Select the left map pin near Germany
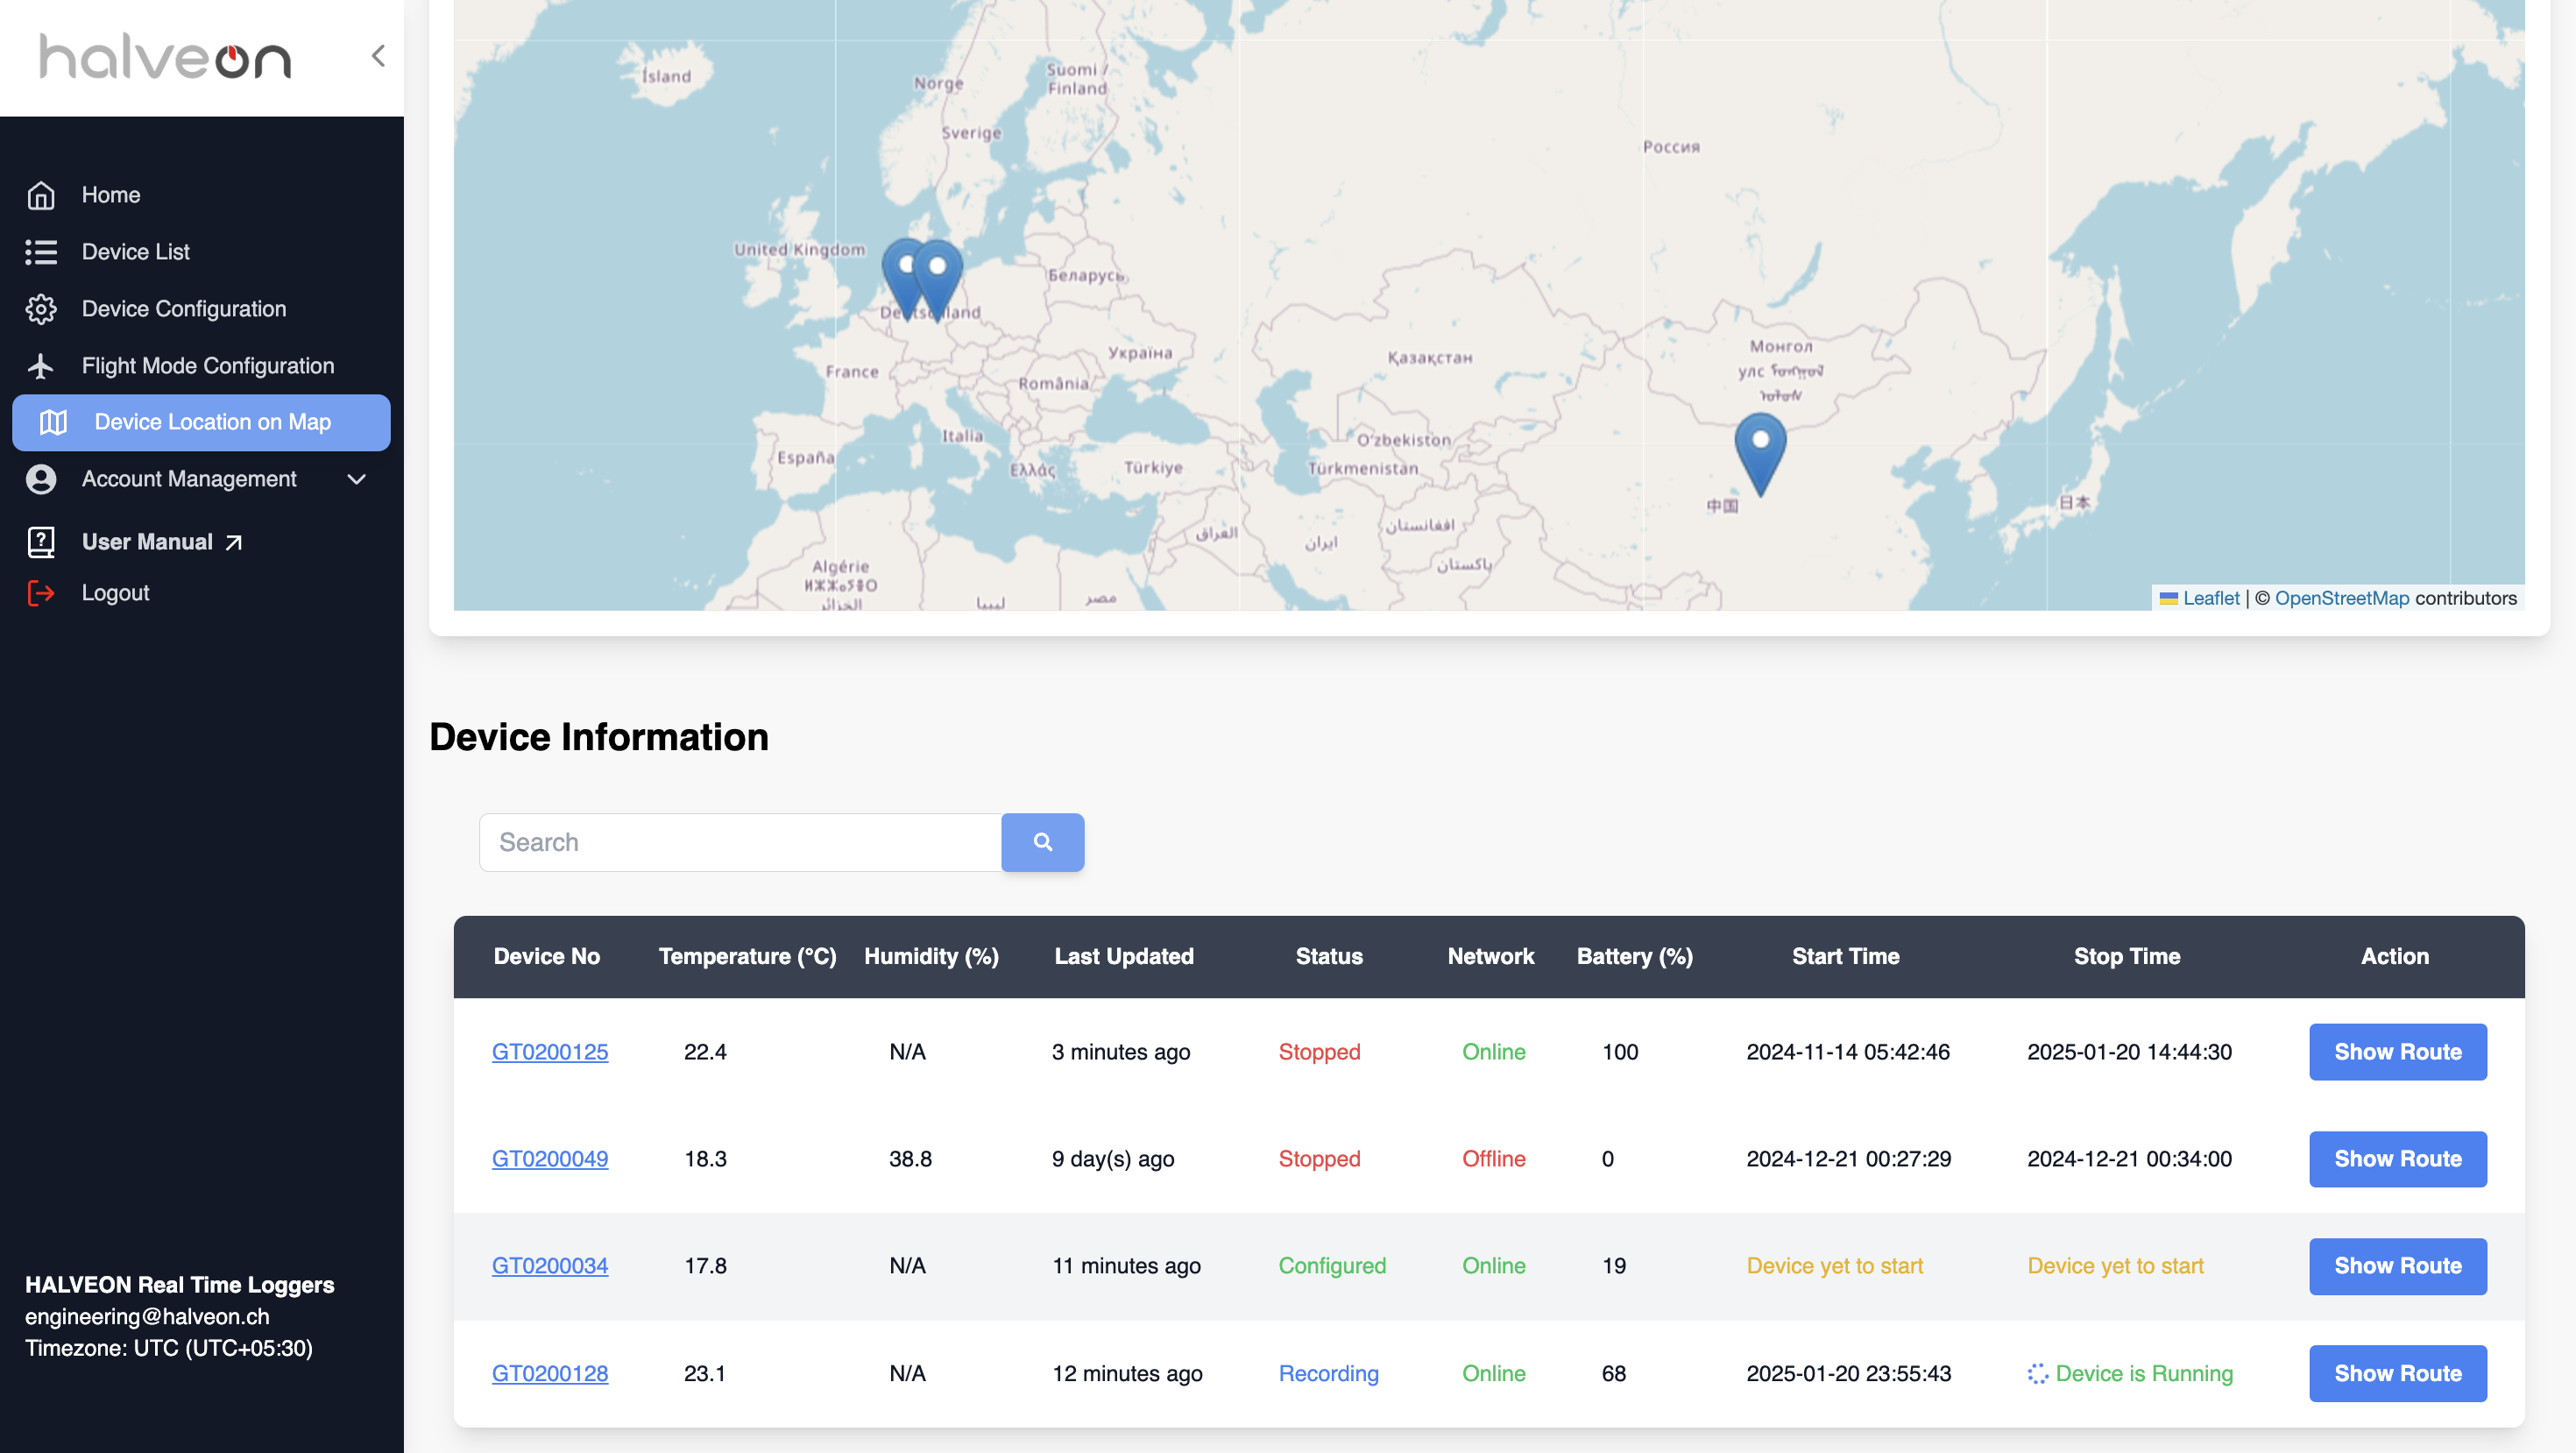Image resolution: width=2576 pixels, height=1453 pixels. (903, 279)
